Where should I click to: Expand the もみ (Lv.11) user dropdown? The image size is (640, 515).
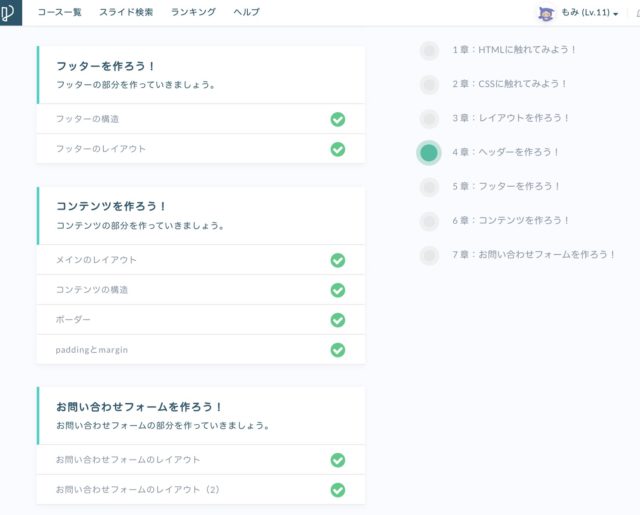pyautogui.click(x=589, y=13)
